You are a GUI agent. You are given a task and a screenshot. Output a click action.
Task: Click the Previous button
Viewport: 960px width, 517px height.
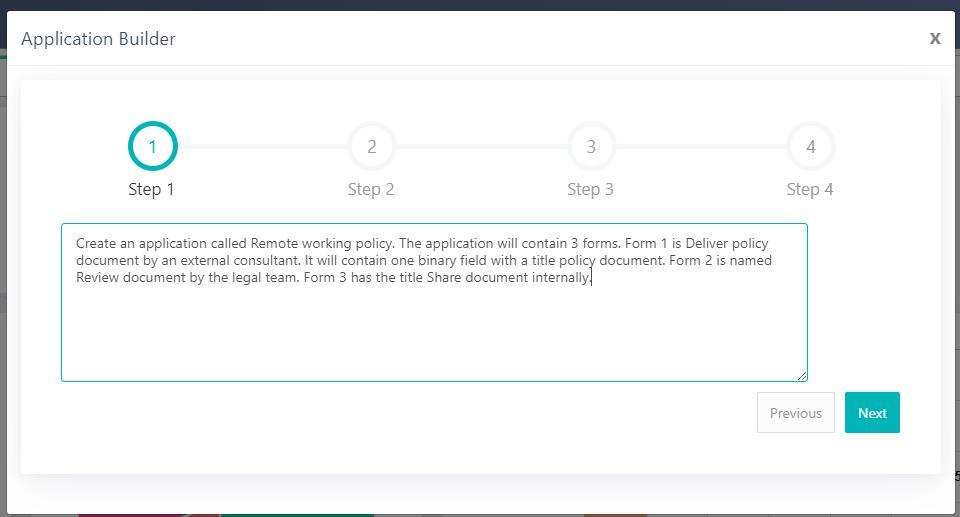[x=796, y=413]
